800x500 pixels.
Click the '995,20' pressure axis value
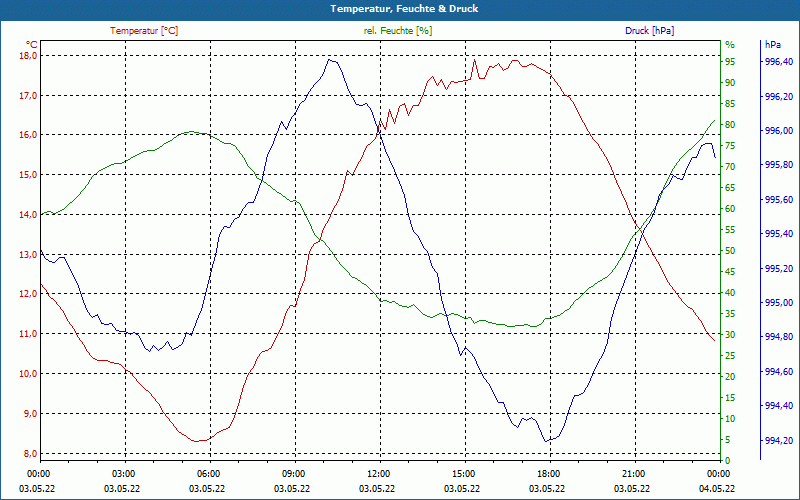(x=779, y=268)
